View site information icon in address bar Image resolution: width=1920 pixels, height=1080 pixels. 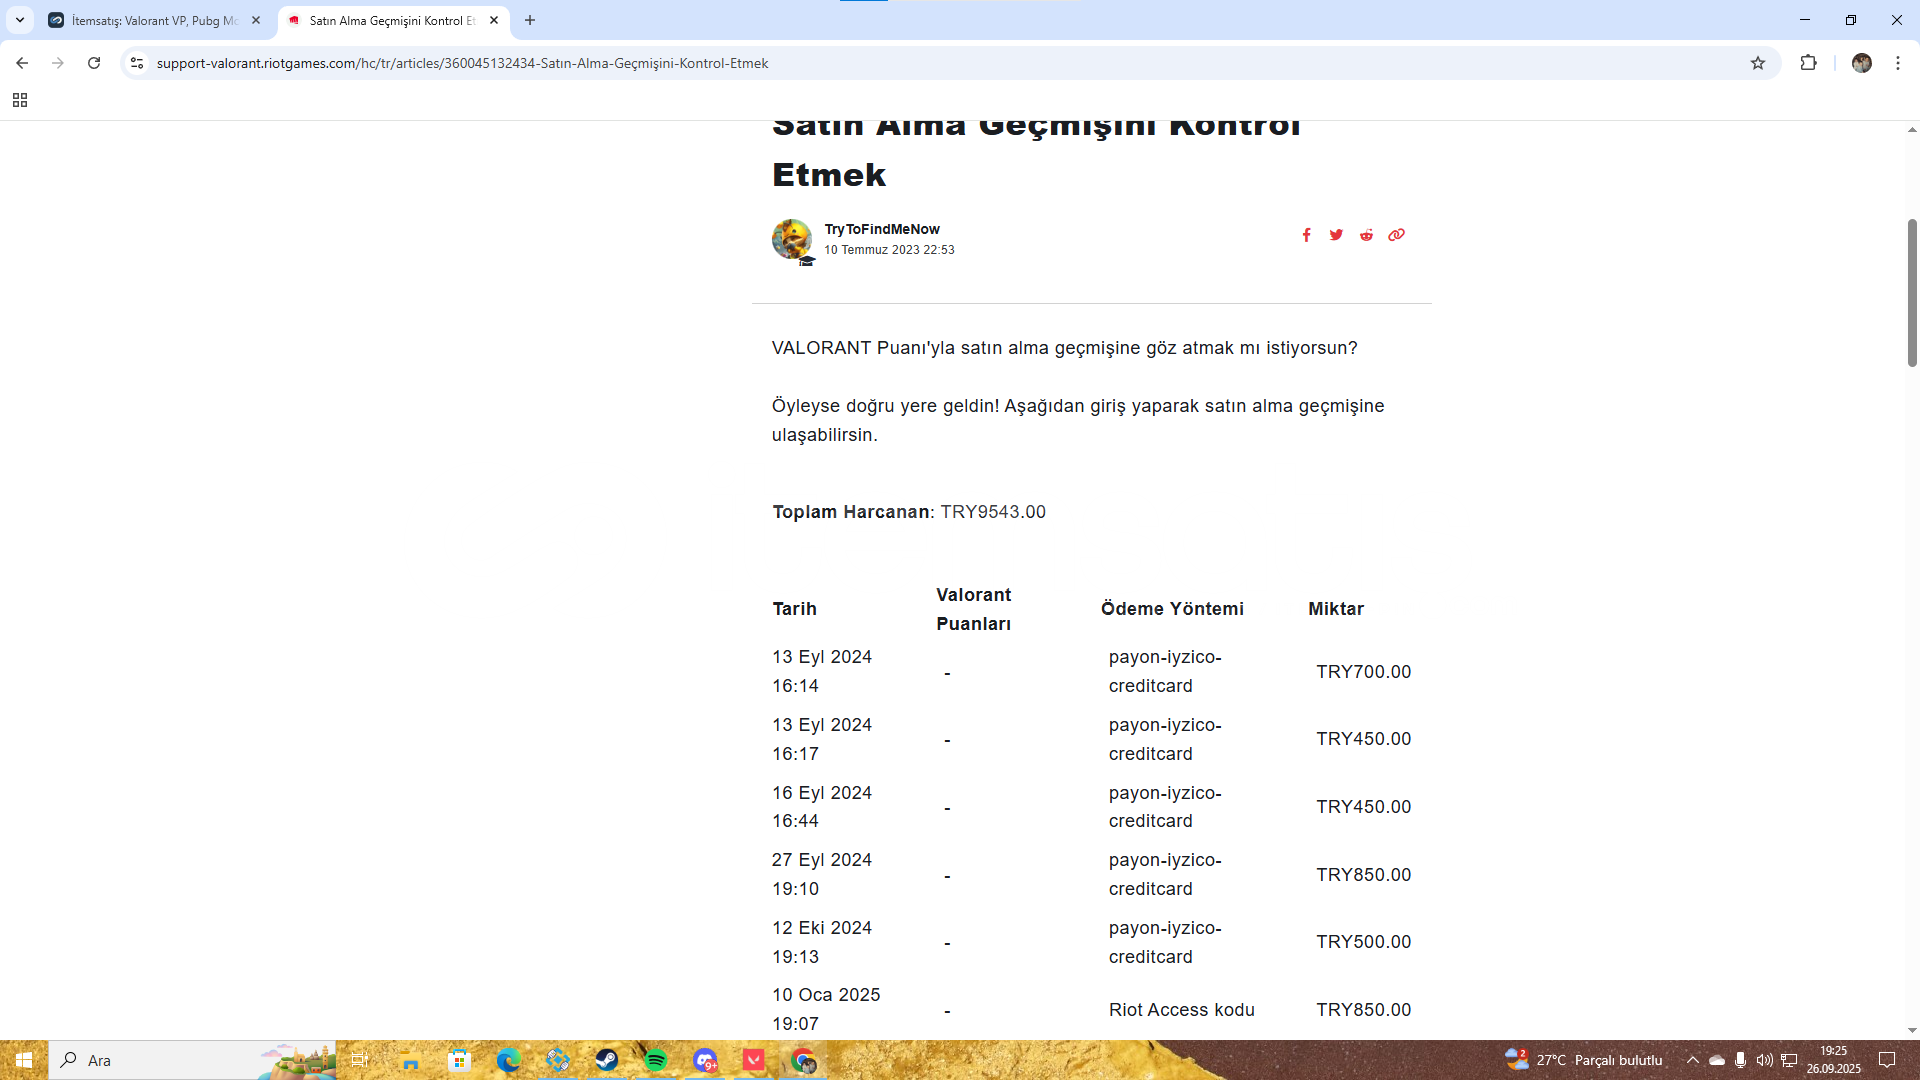[x=137, y=63]
